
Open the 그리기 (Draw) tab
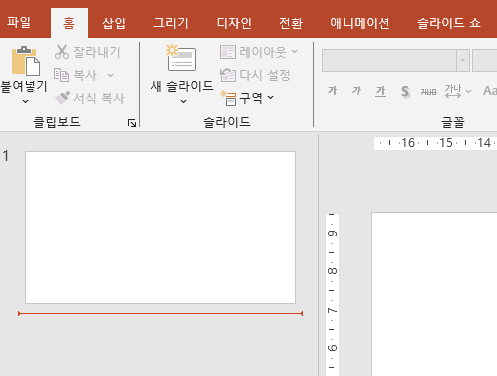coord(171,23)
